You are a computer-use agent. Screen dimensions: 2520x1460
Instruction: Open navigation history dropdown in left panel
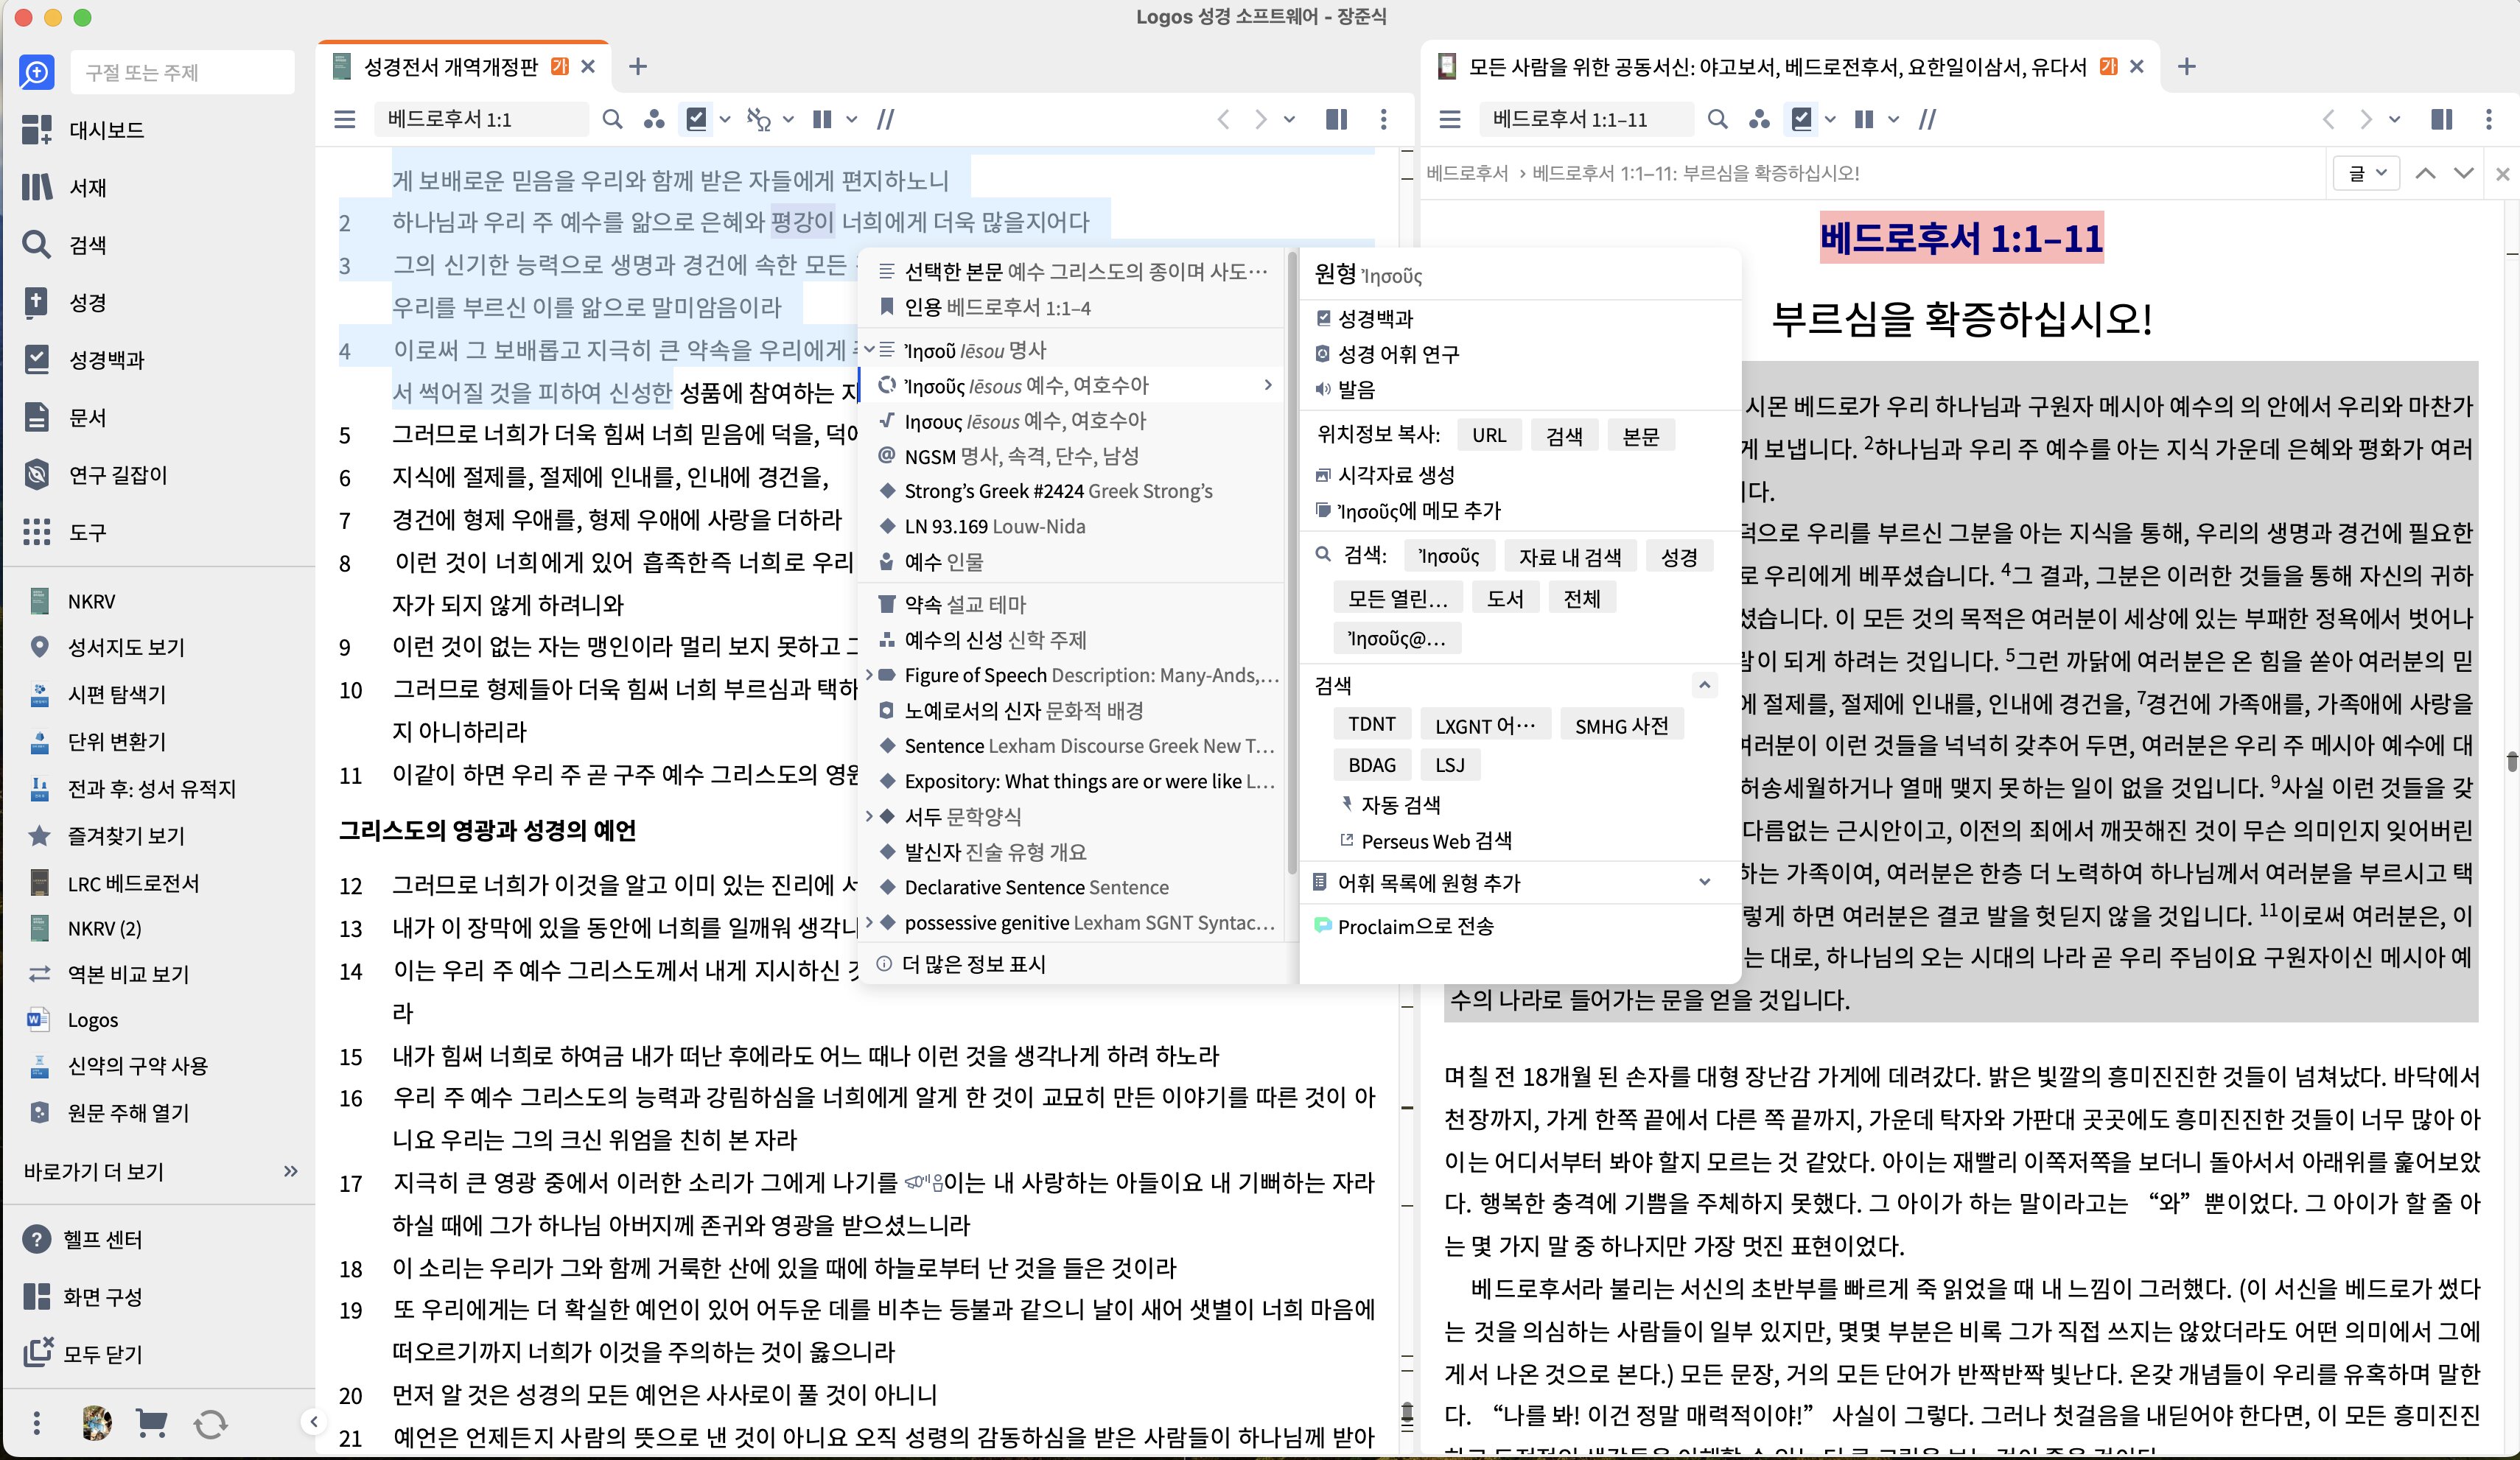point(1290,120)
